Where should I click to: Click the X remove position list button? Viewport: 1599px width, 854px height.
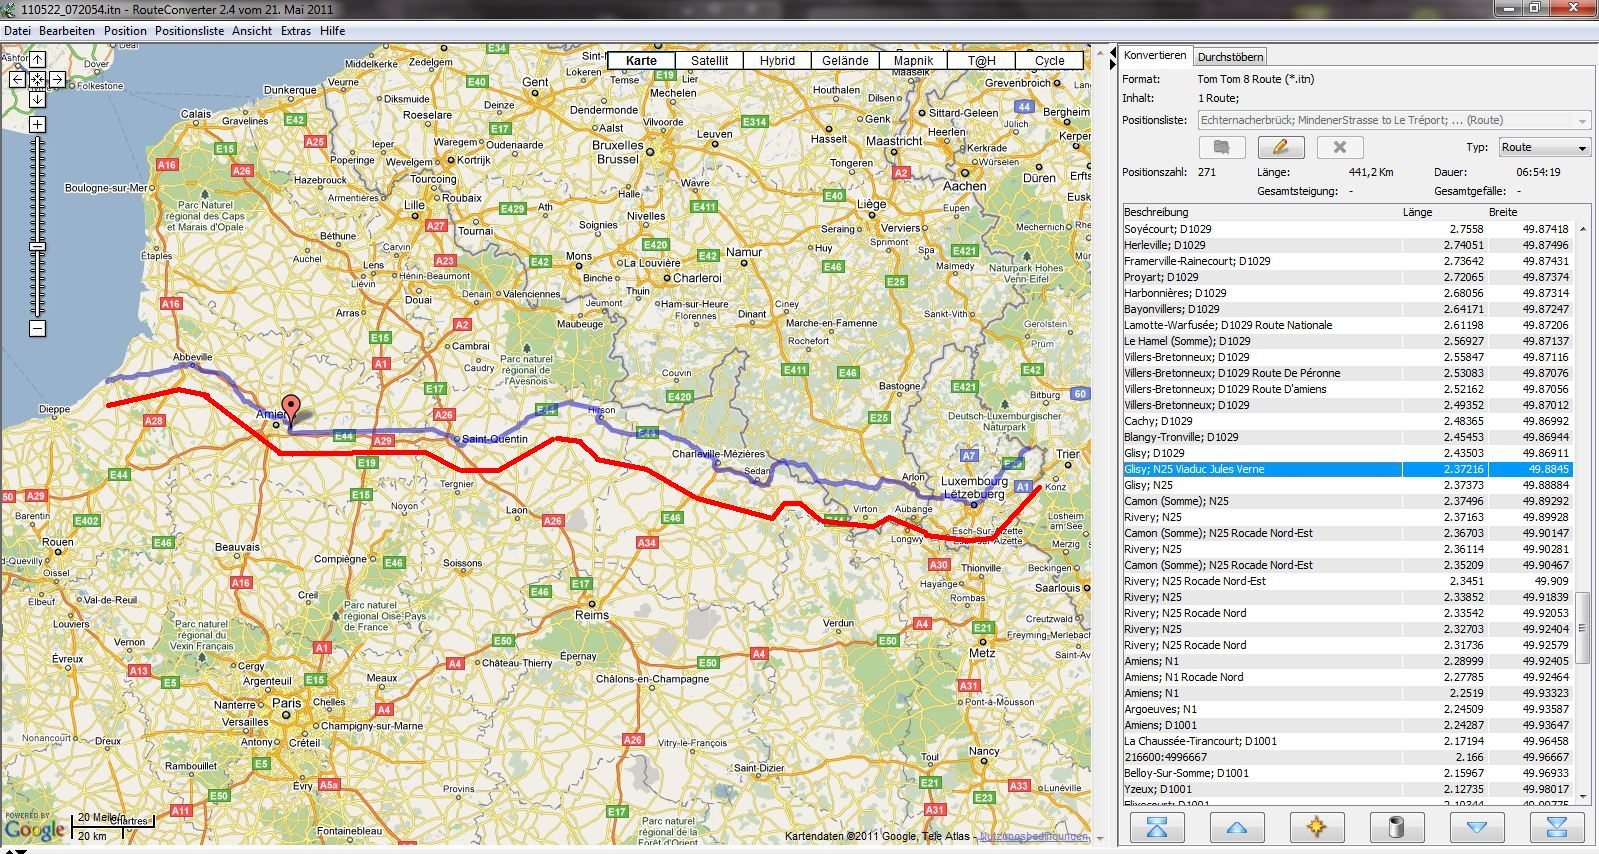[x=1340, y=147]
